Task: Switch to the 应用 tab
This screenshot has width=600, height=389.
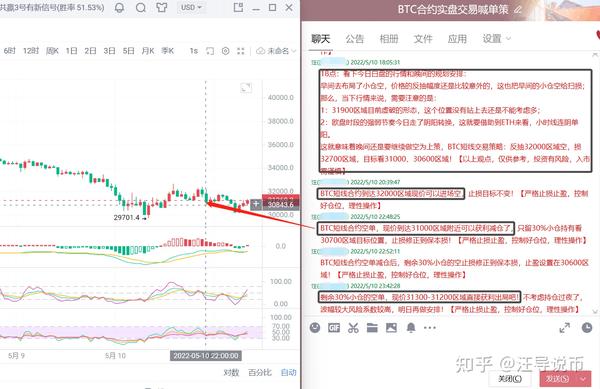Action: click(457, 39)
